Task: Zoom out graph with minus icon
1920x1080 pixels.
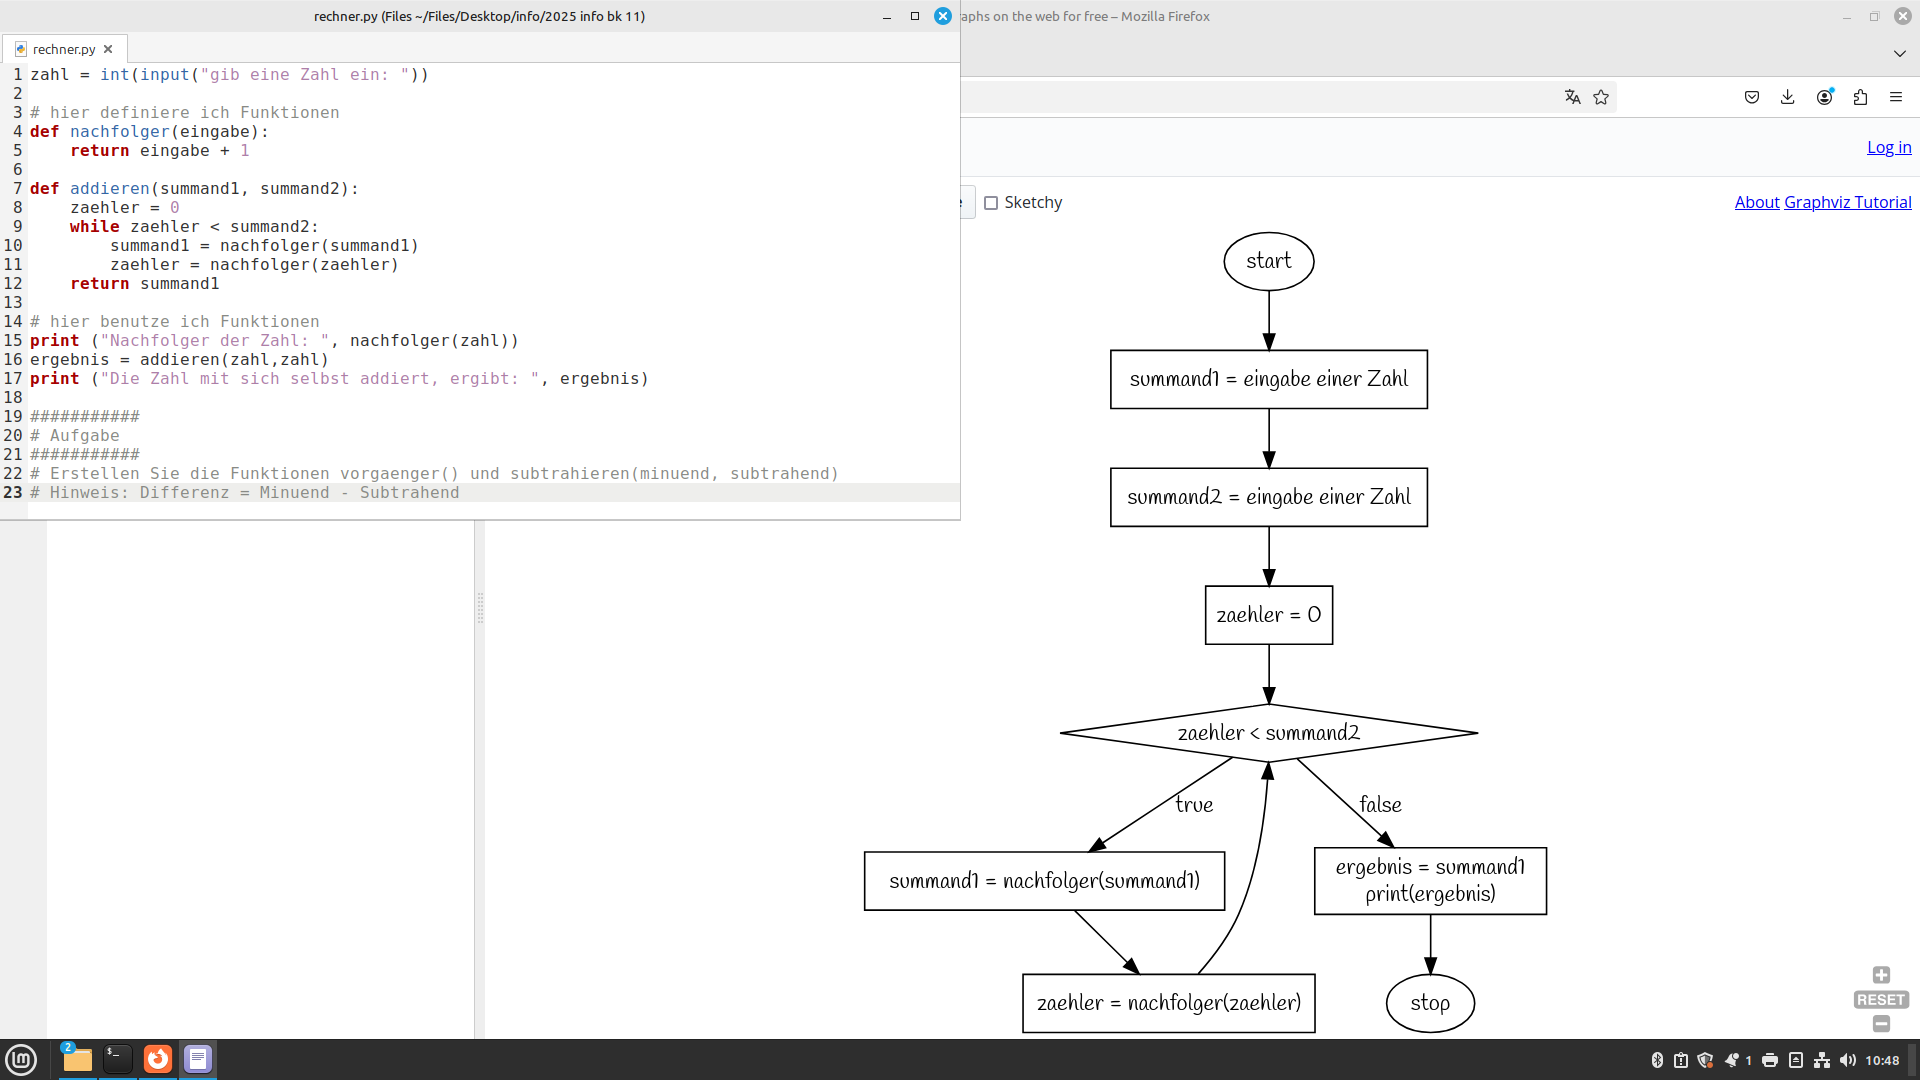Action: coord(1881,1024)
